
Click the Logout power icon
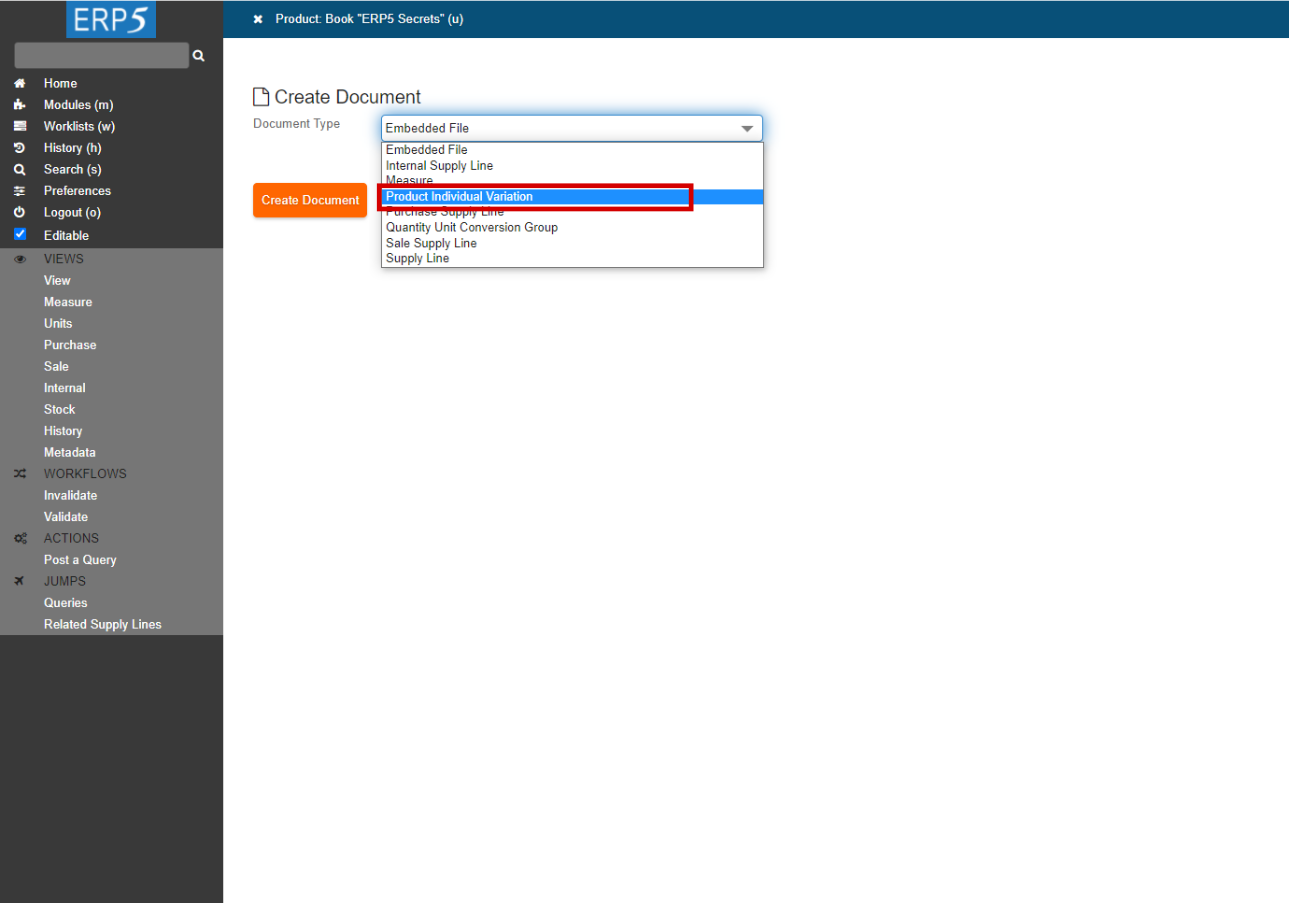[x=19, y=213]
